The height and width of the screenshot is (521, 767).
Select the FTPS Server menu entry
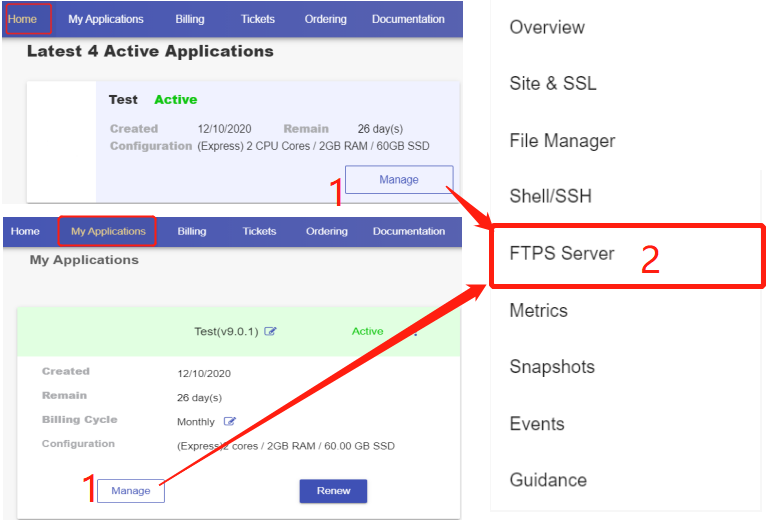click(562, 253)
